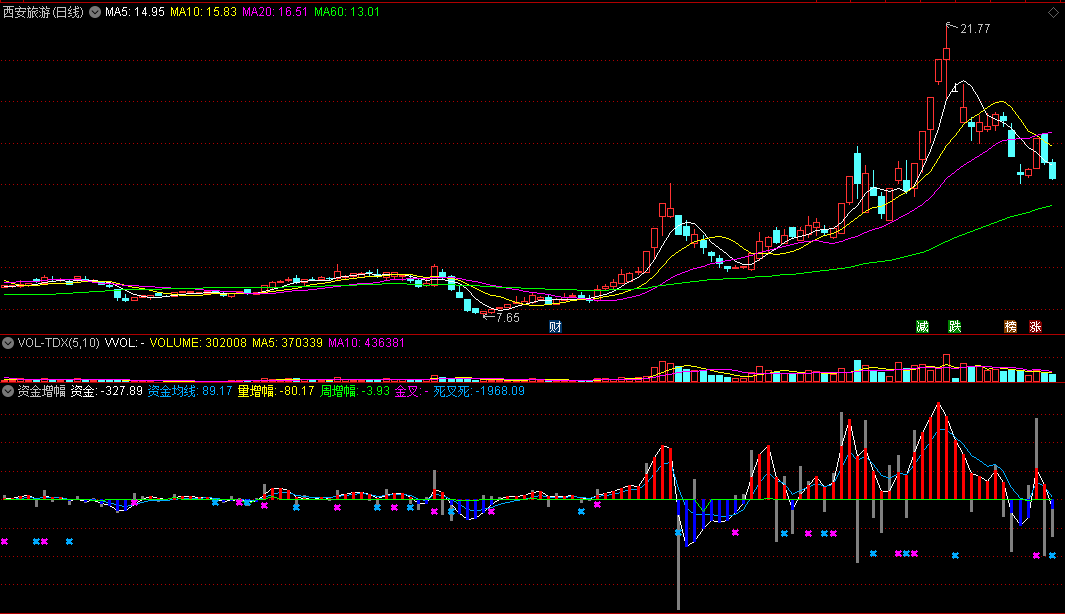
Task: Select the 西安旅游(日线) chart title
Action: pyautogui.click(x=43, y=12)
